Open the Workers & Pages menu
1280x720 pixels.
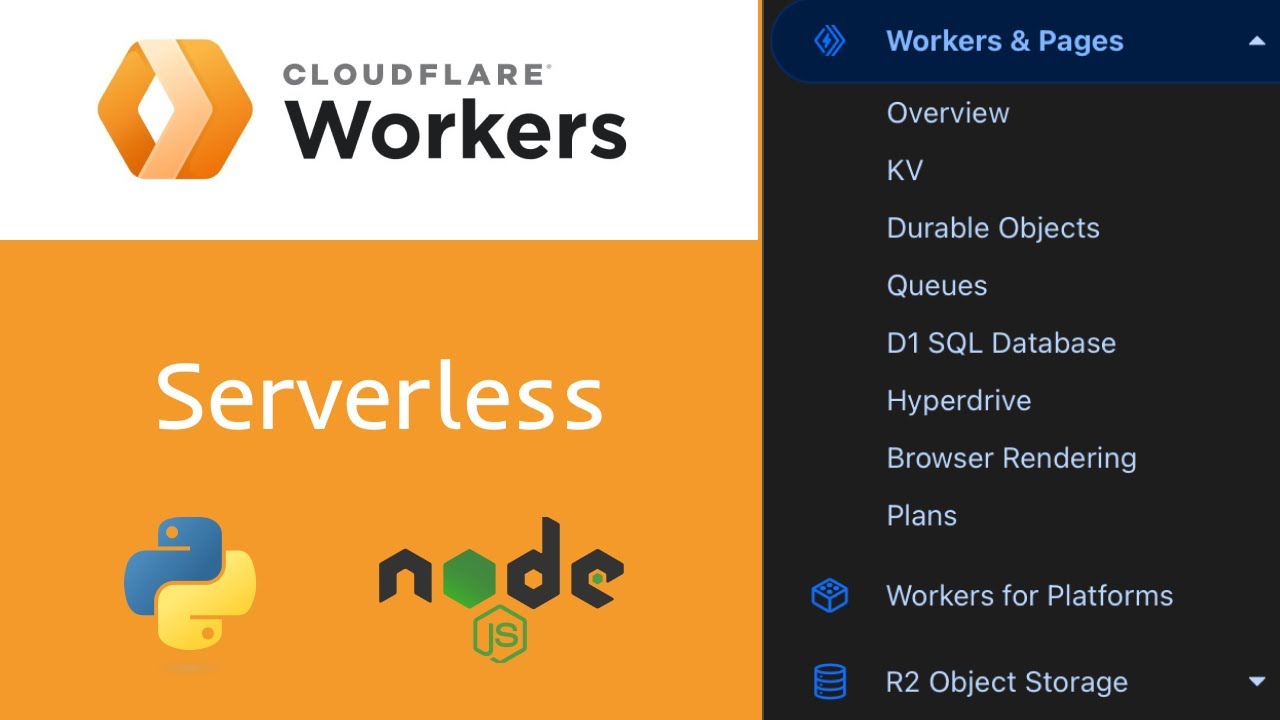click(1023, 41)
